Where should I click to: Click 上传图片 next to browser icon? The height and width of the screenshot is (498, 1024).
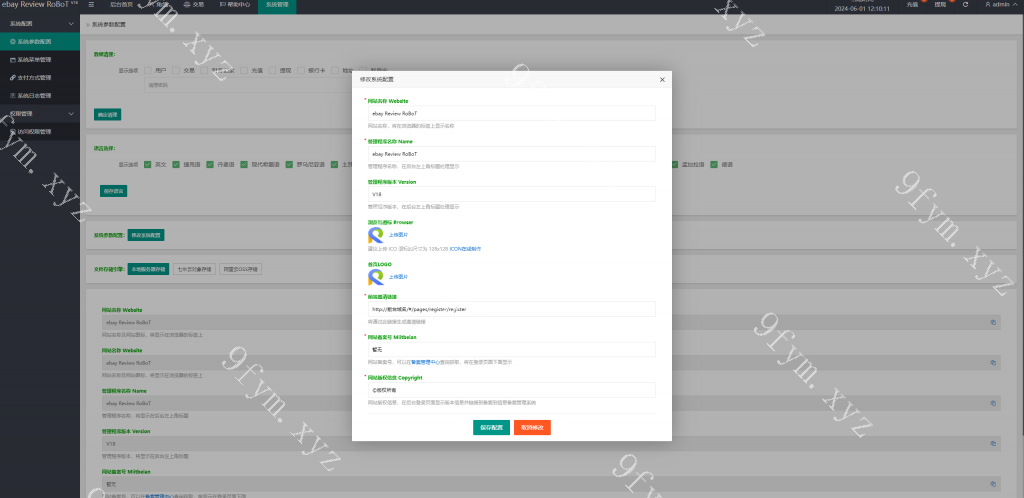[x=398, y=235]
